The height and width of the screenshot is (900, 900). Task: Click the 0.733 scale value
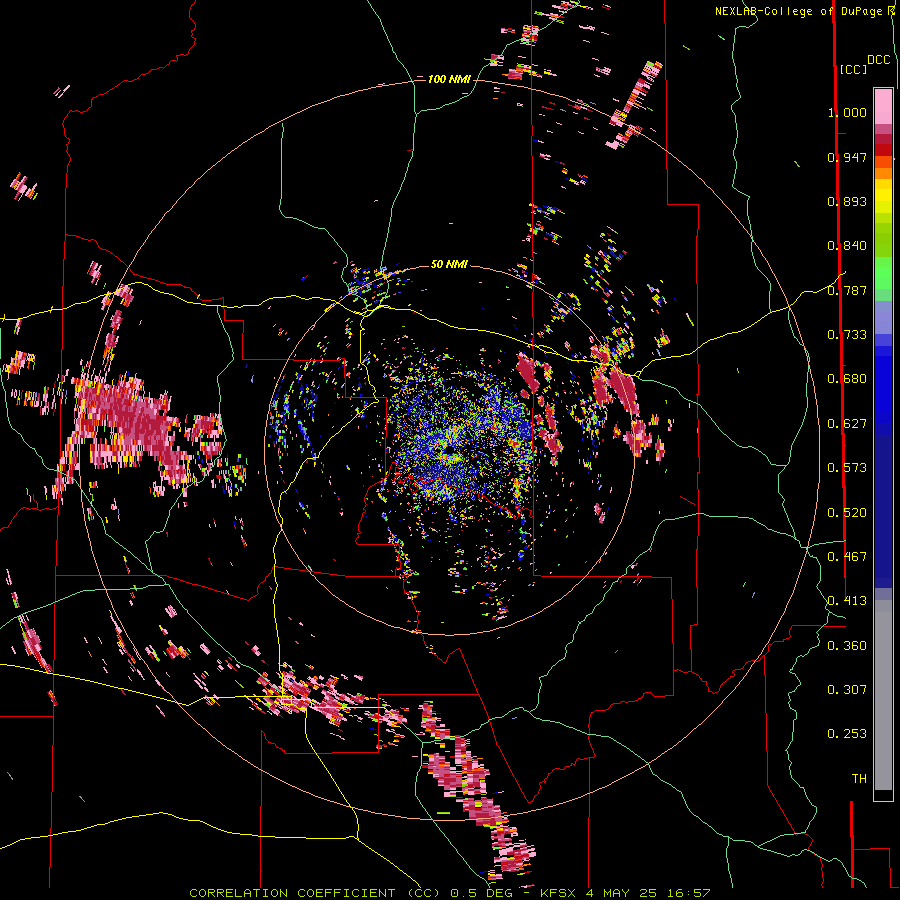click(847, 335)
